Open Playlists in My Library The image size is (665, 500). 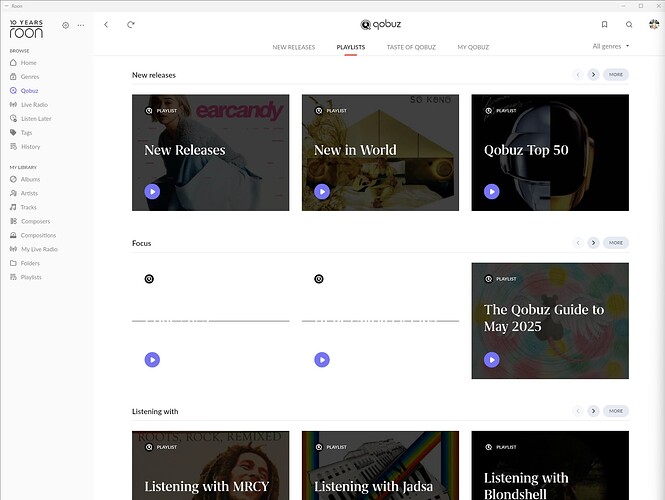point(26,277)
